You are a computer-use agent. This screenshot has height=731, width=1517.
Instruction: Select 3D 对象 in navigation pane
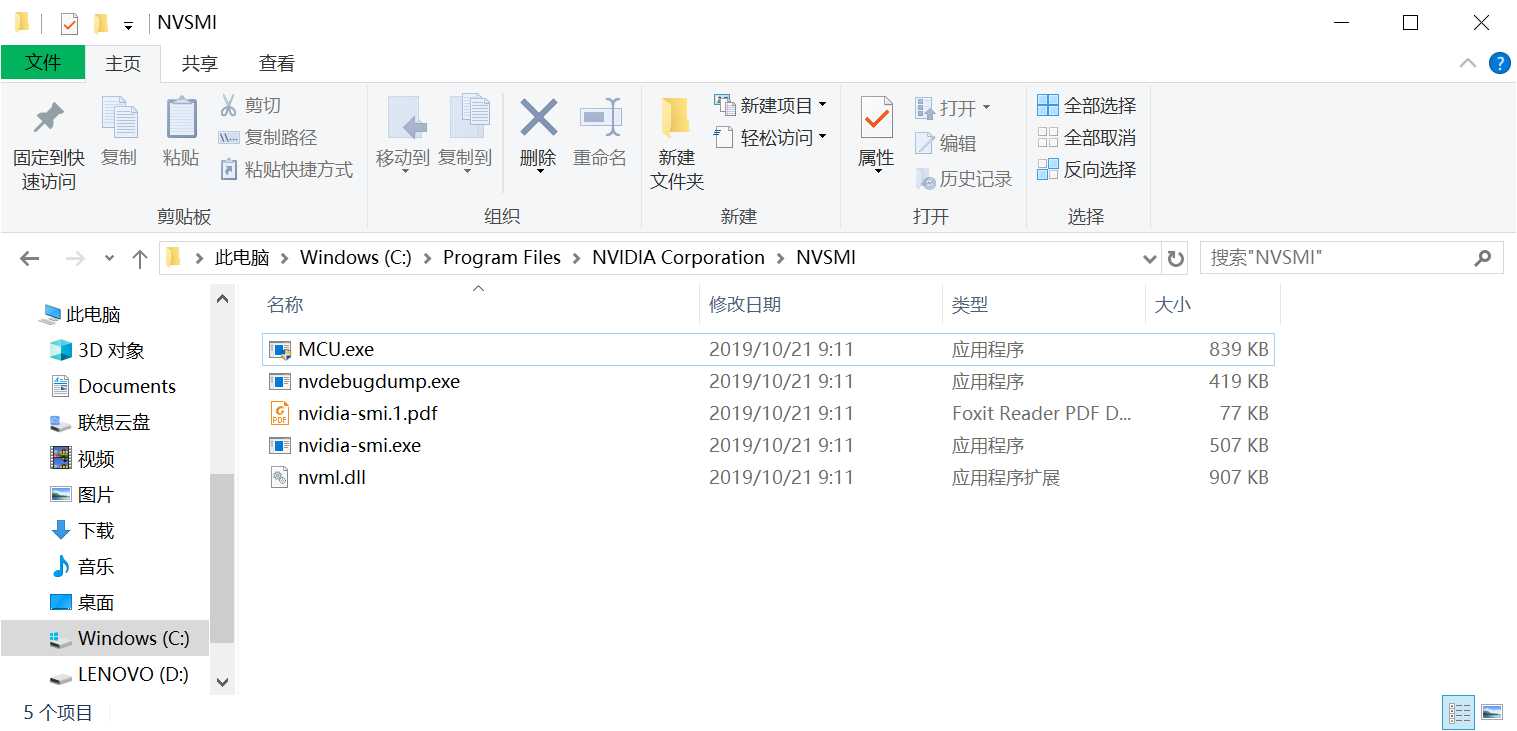coord(98,351)
